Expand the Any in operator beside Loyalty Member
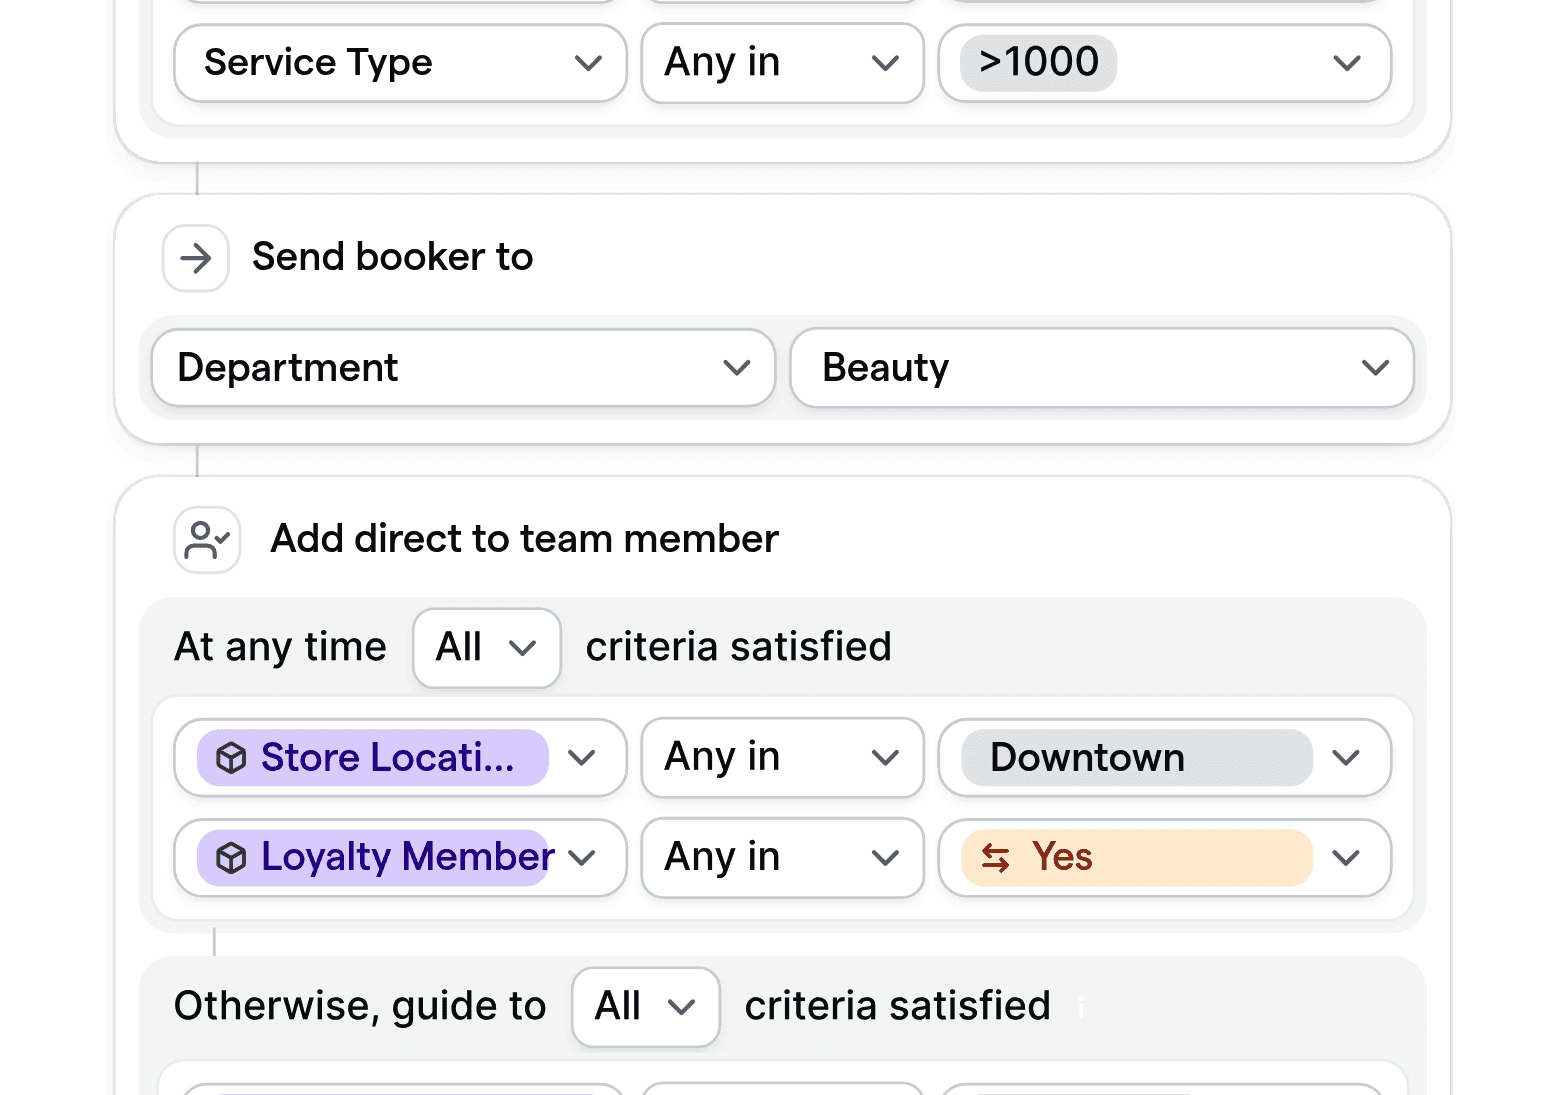Image resolution: width=1560 pixels, height=1095 pixels. (884, 857)
